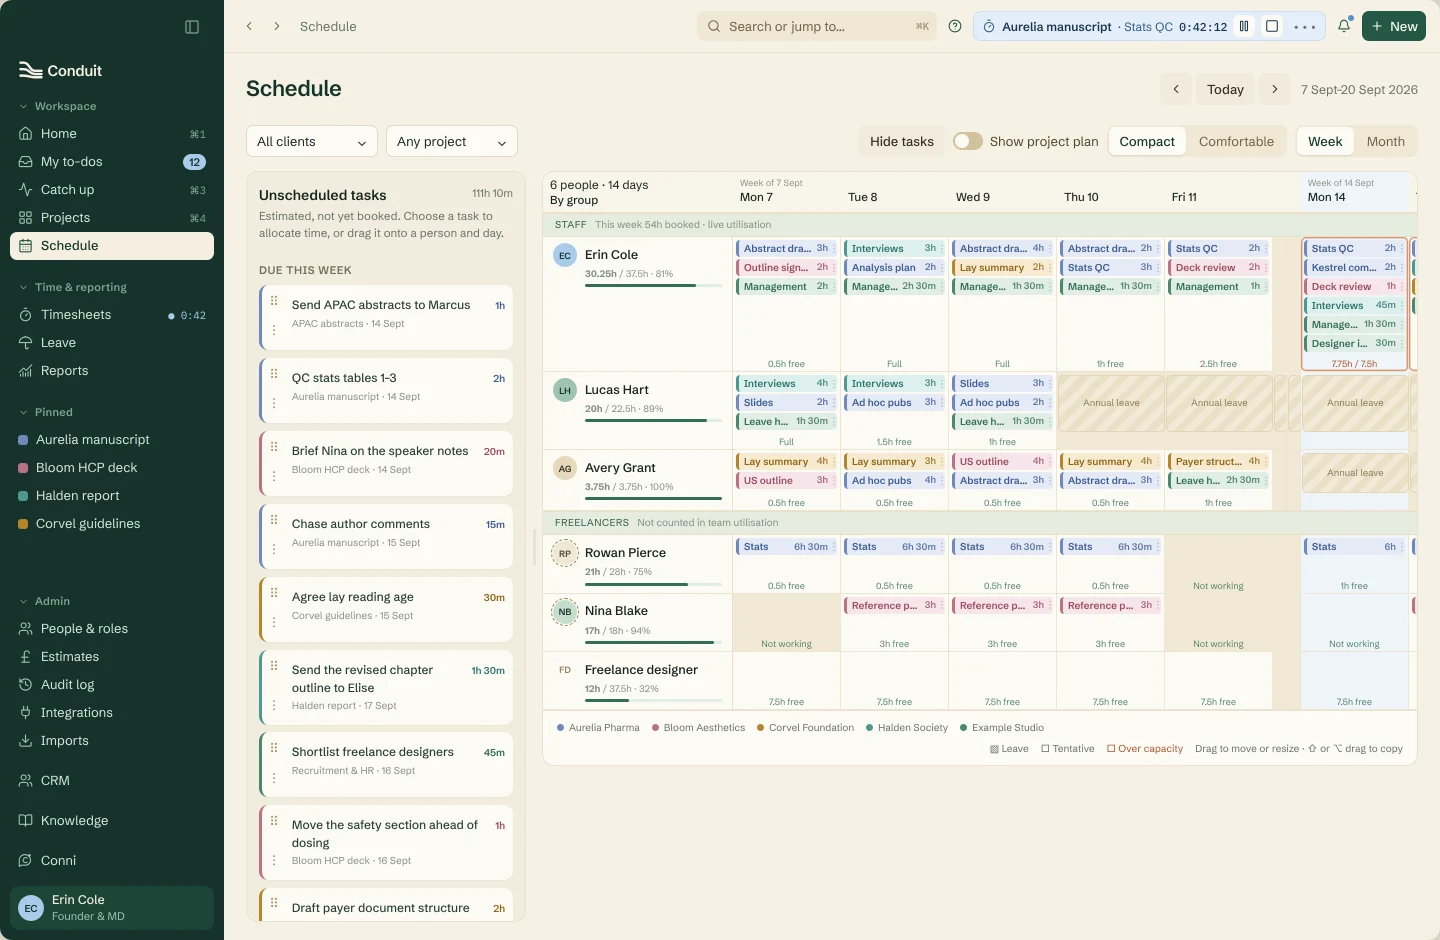Open the Reports section

pyautogui.click(x=112, y=371)
